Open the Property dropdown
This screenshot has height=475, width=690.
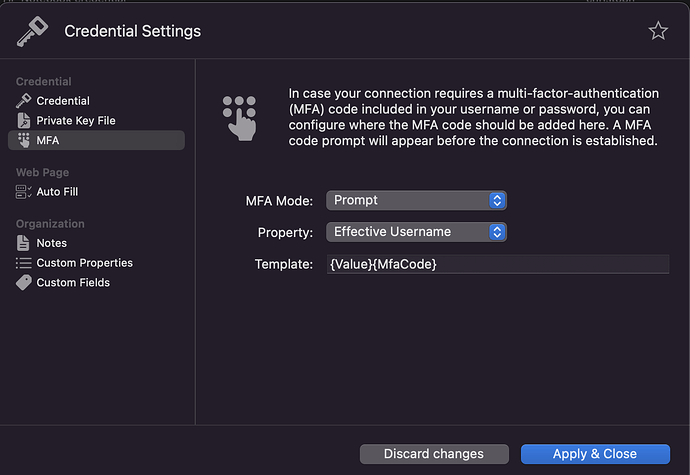[416, 232]
